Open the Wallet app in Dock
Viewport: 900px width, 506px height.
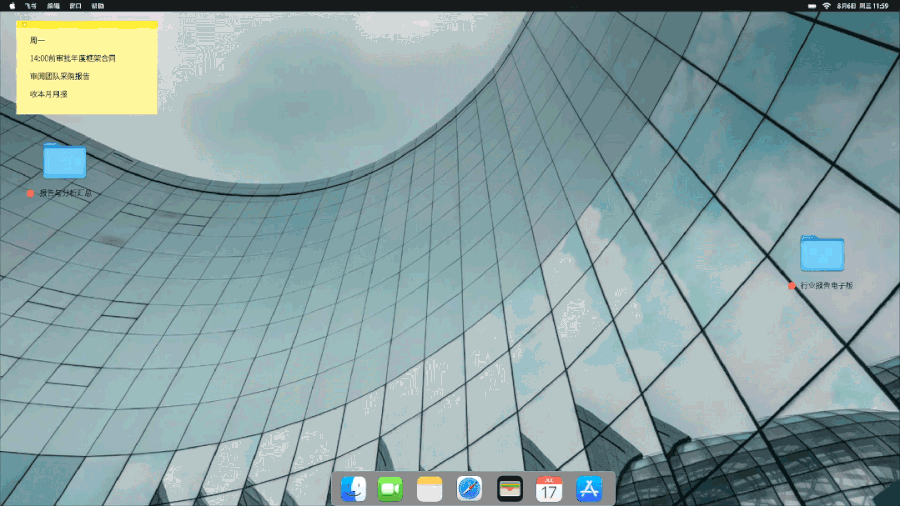[510, 489]
